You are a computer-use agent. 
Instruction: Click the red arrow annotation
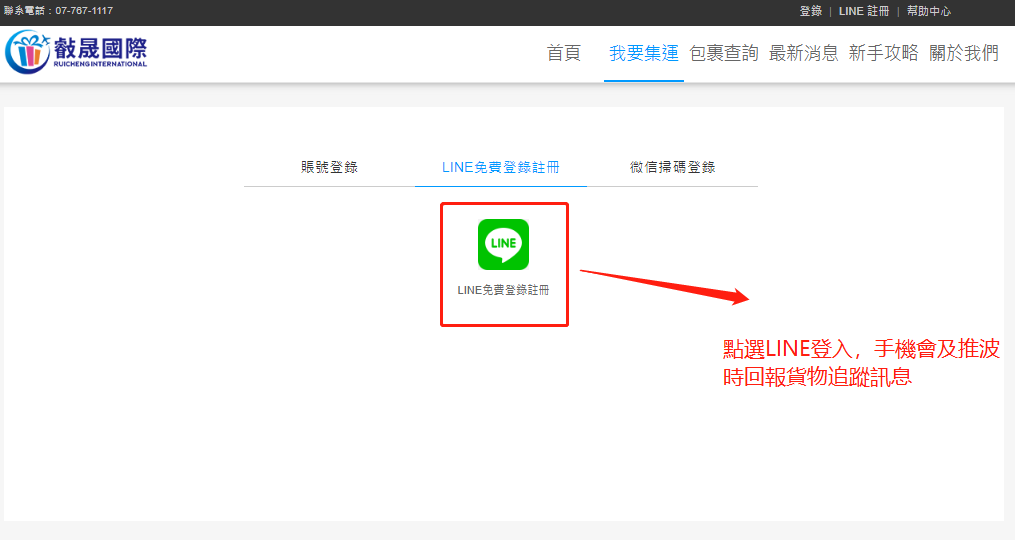665,284
